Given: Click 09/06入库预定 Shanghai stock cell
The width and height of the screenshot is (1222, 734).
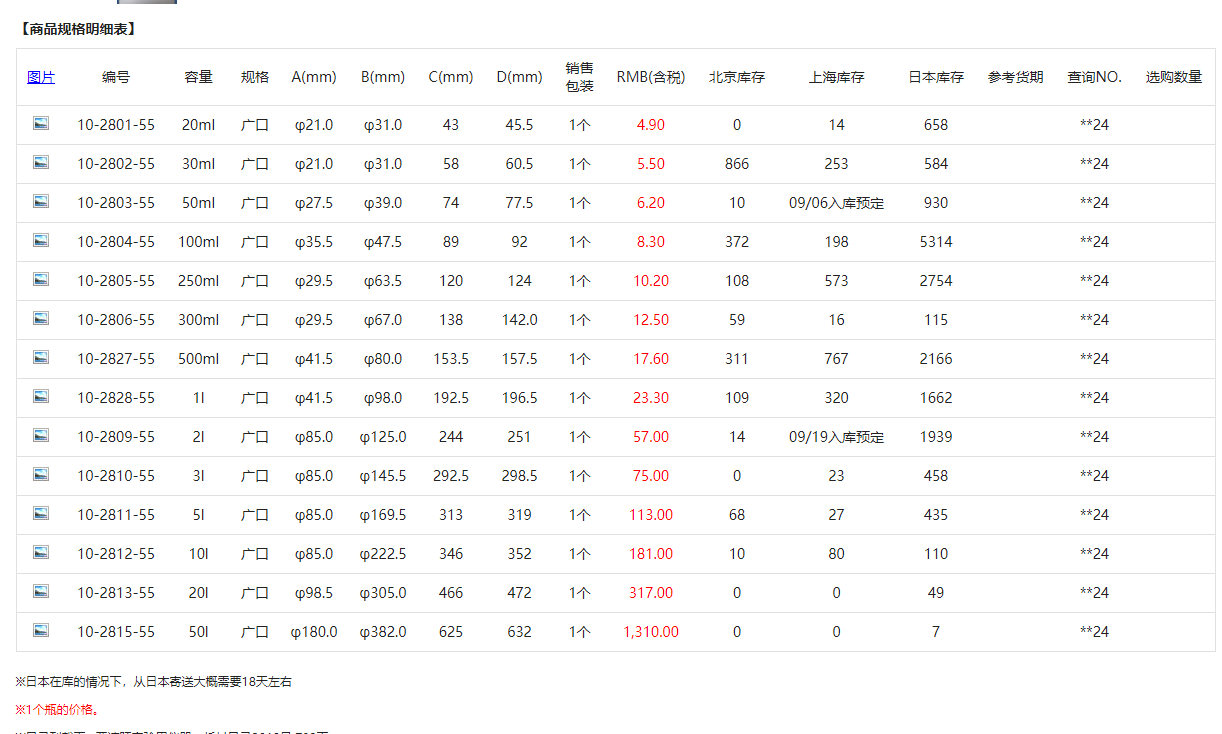Looking at the screenshot, I should tap(836, 203).
